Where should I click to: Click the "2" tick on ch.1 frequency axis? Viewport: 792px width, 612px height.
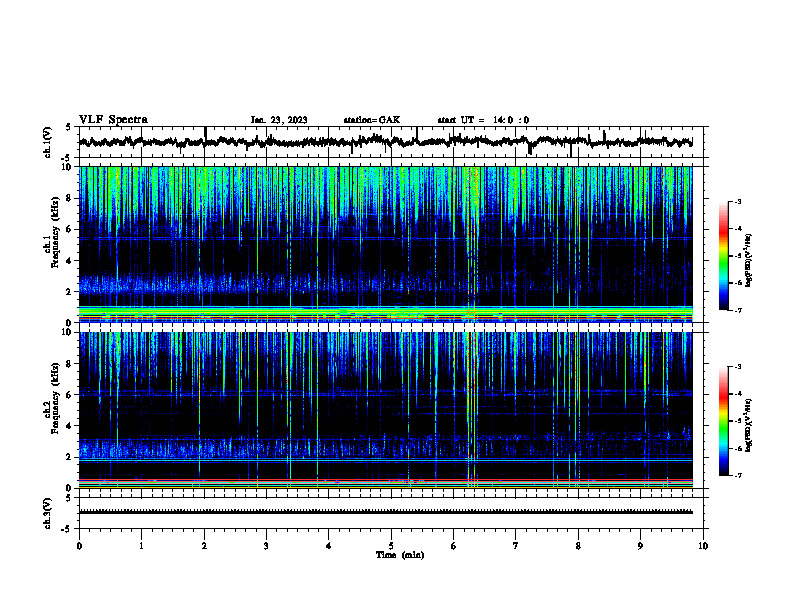point(70,292)
